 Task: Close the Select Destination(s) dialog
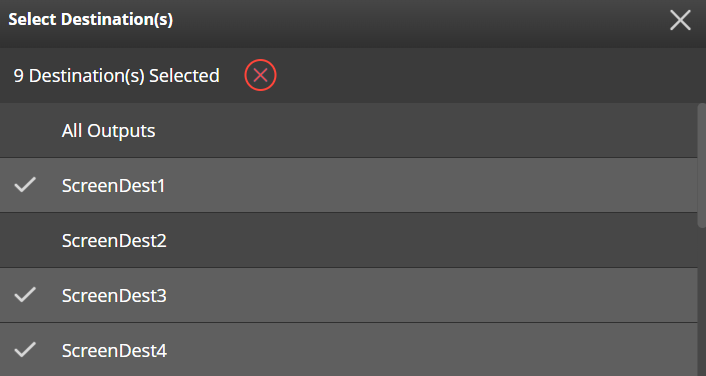click(x=680, y=20)
